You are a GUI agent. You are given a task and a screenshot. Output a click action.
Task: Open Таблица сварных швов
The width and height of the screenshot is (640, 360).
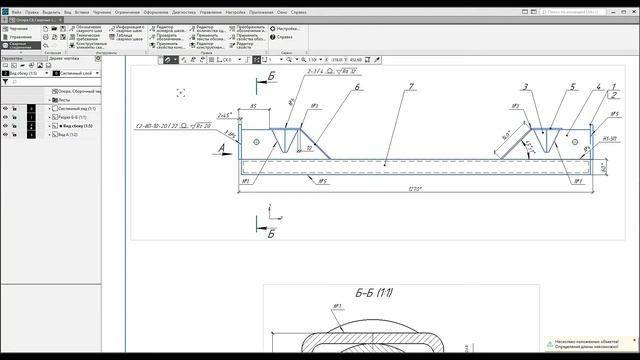click(127, 37)
